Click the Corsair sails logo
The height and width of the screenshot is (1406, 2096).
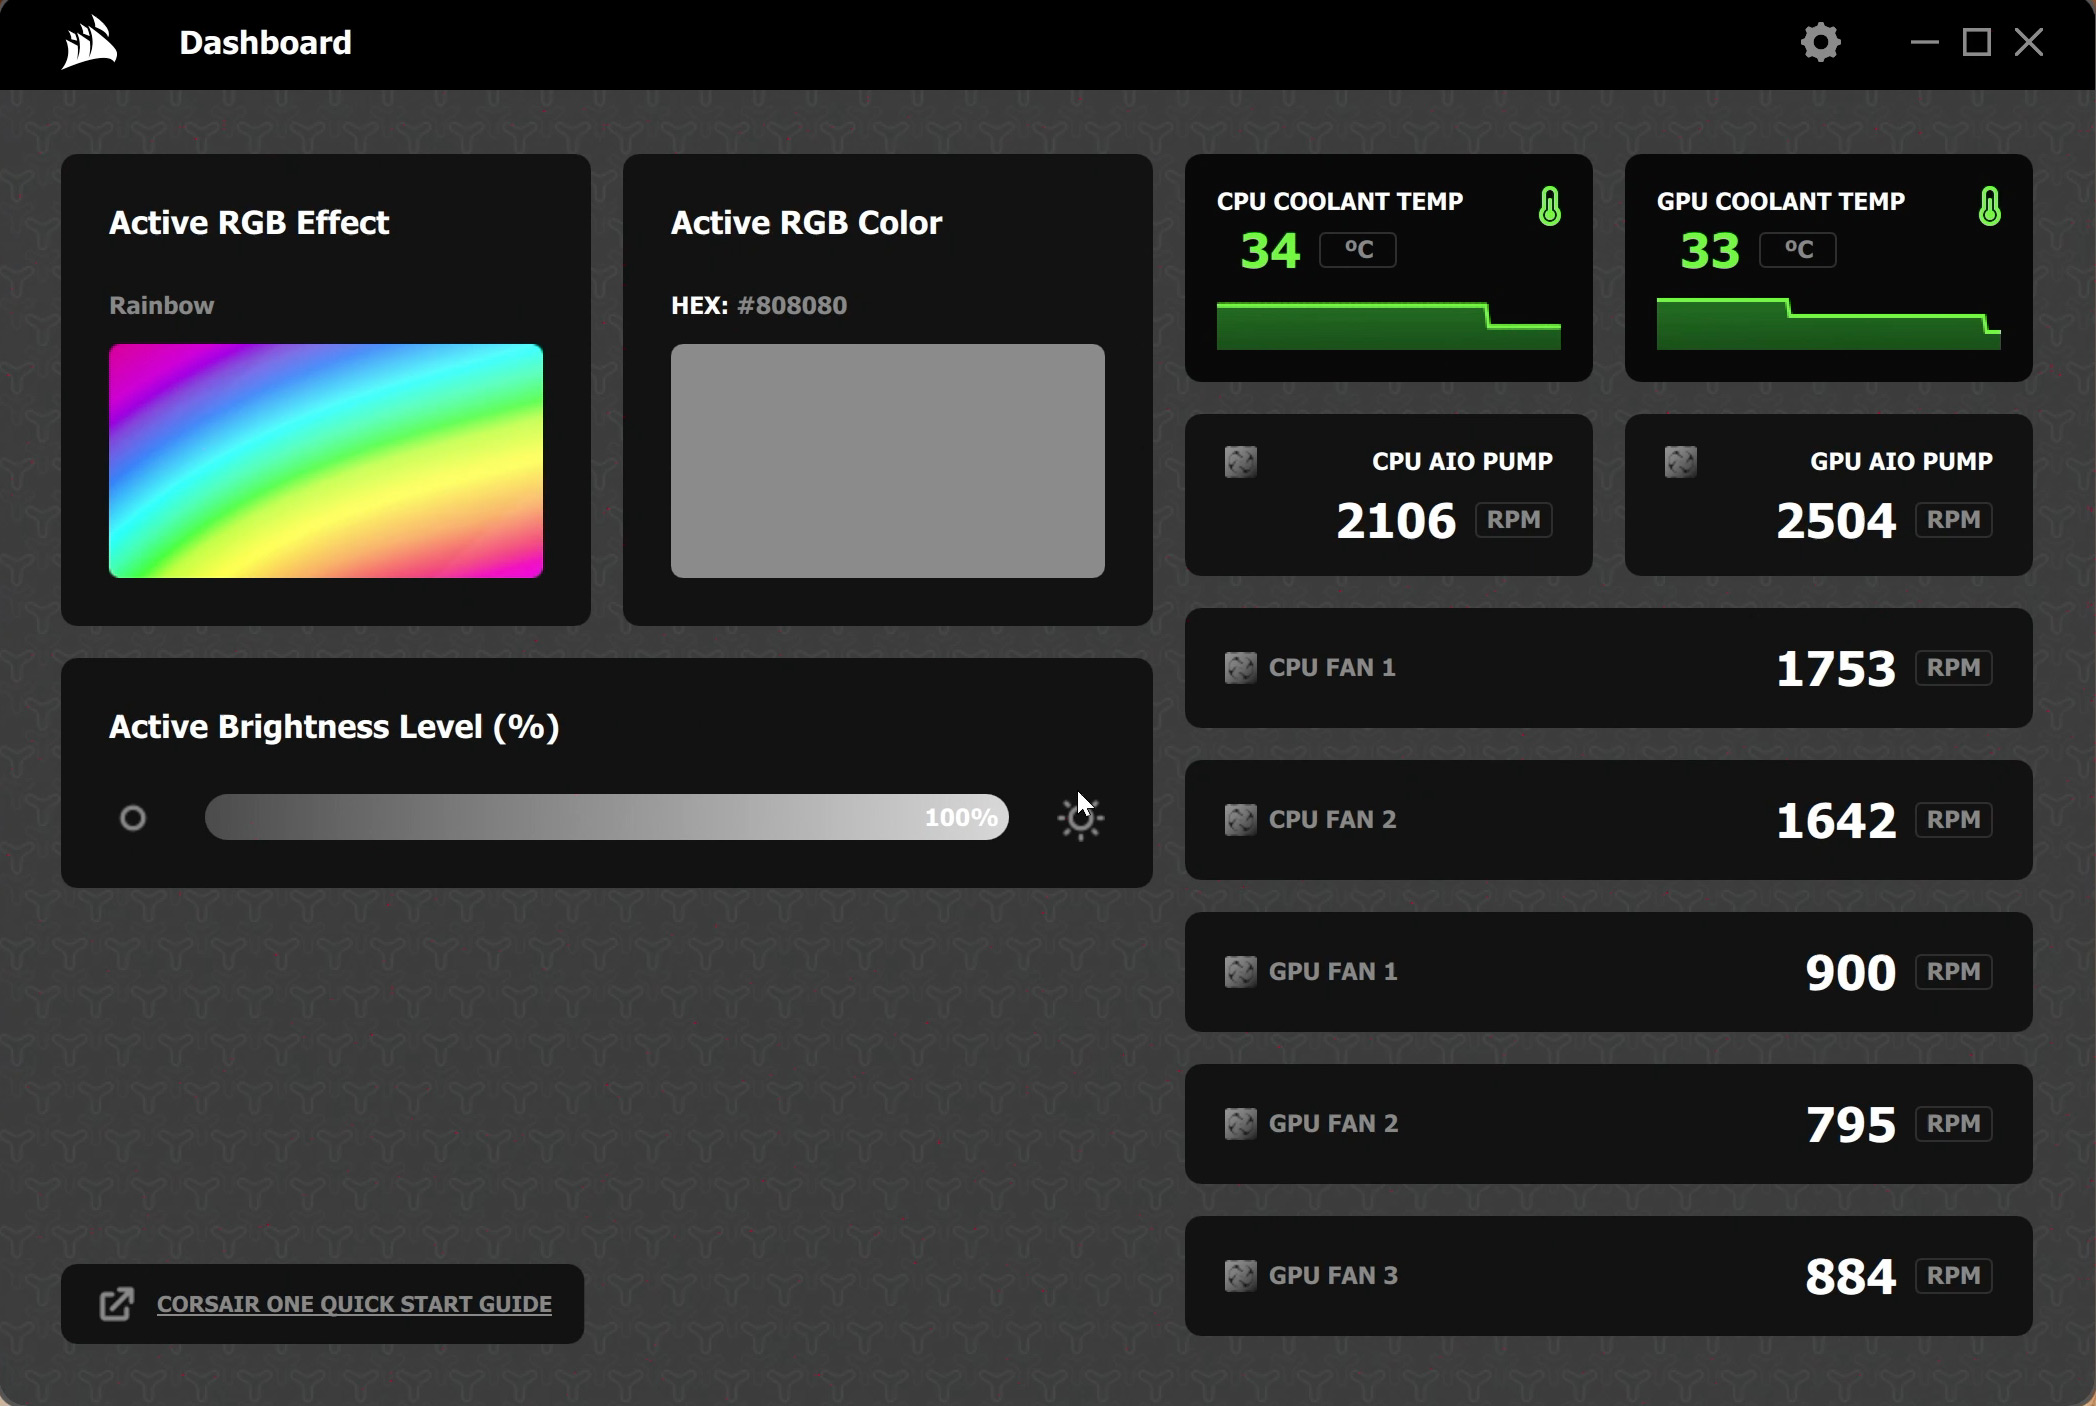point(89,43)
